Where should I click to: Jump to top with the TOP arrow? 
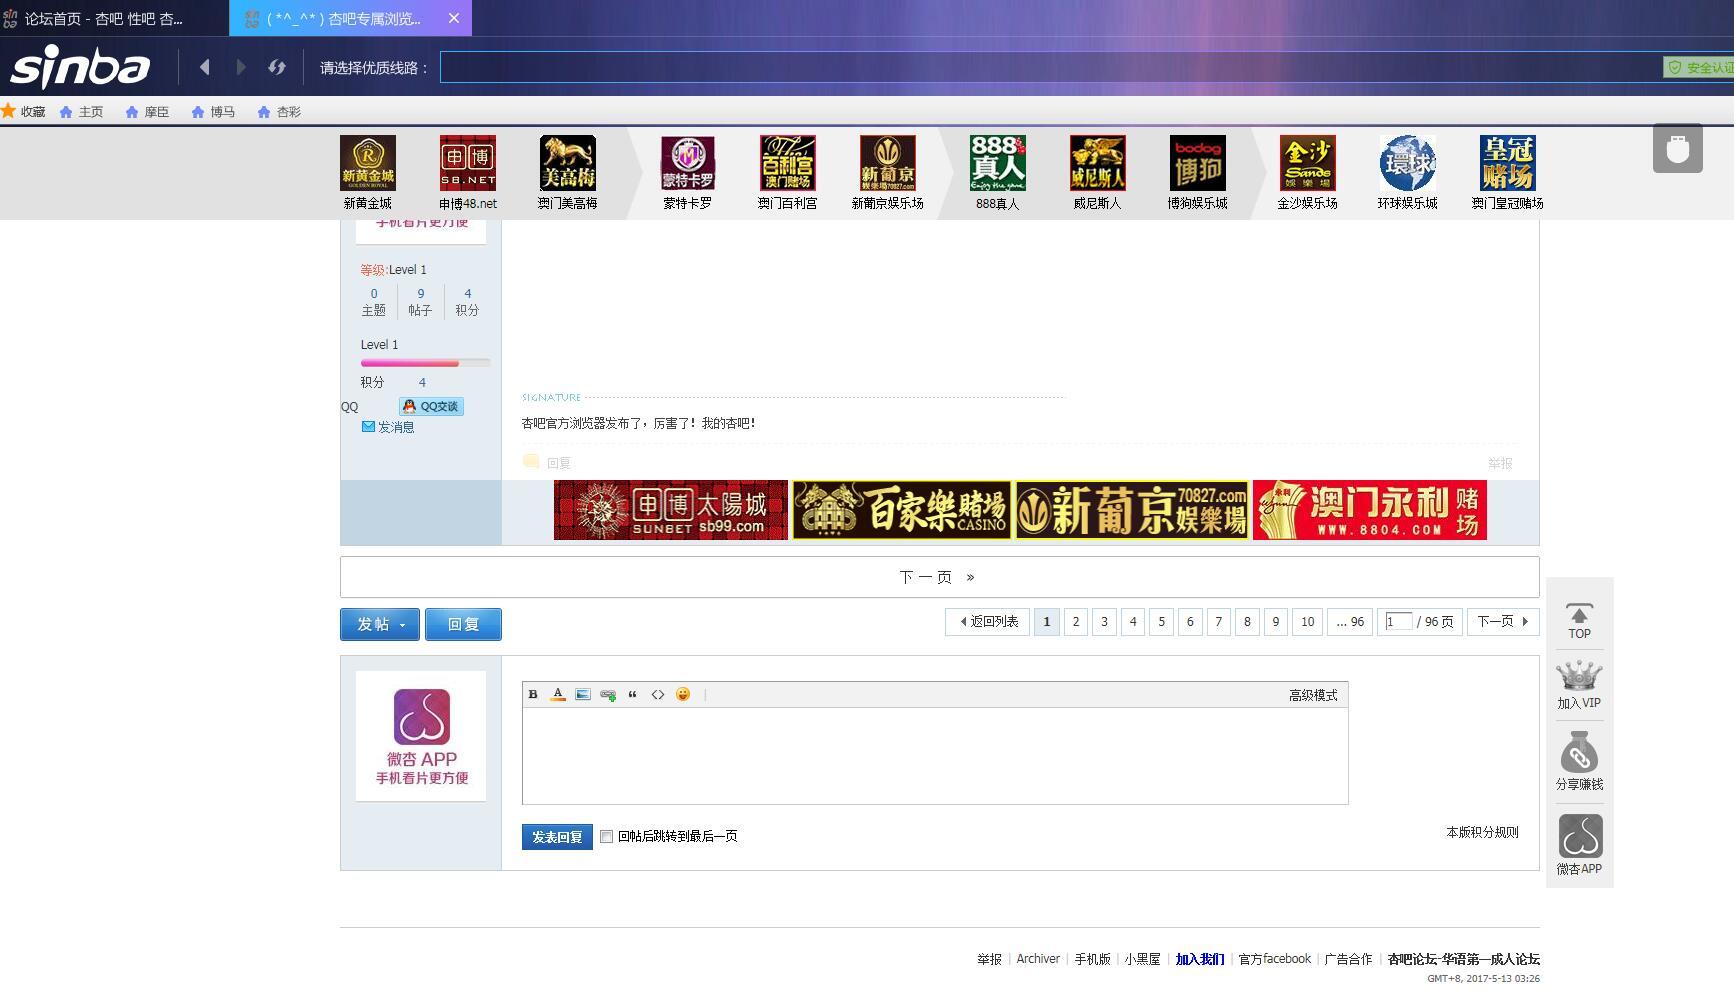[1580, 621]
